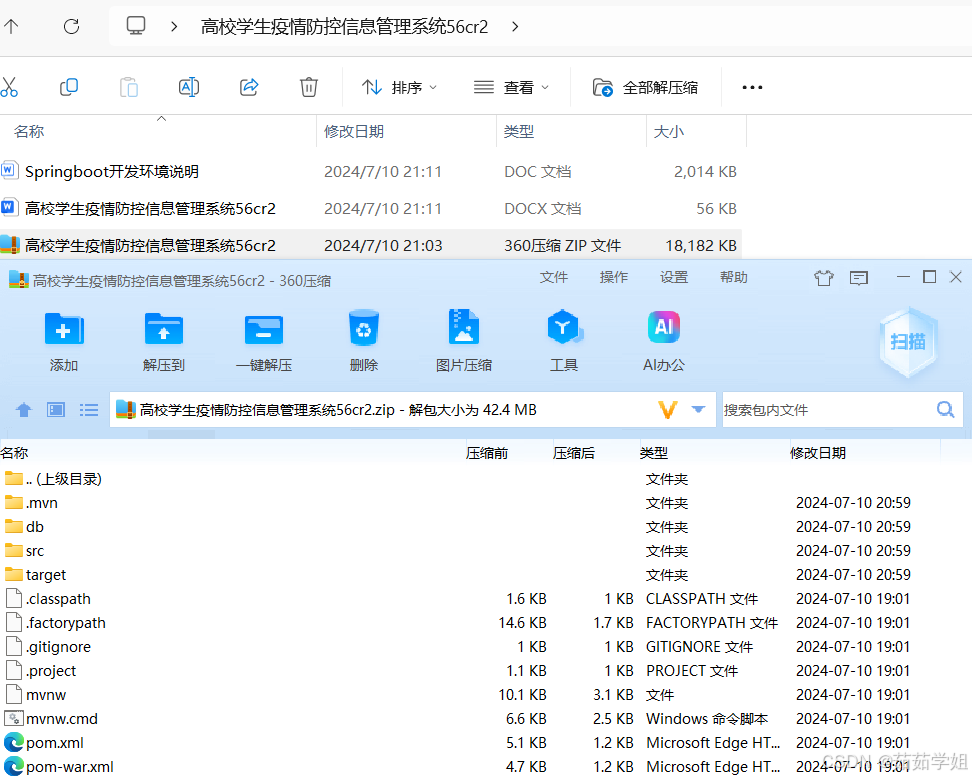Open the 设置 menu in 360压缩
Viewport: 972px width, 779px height.
click(674, 277)
